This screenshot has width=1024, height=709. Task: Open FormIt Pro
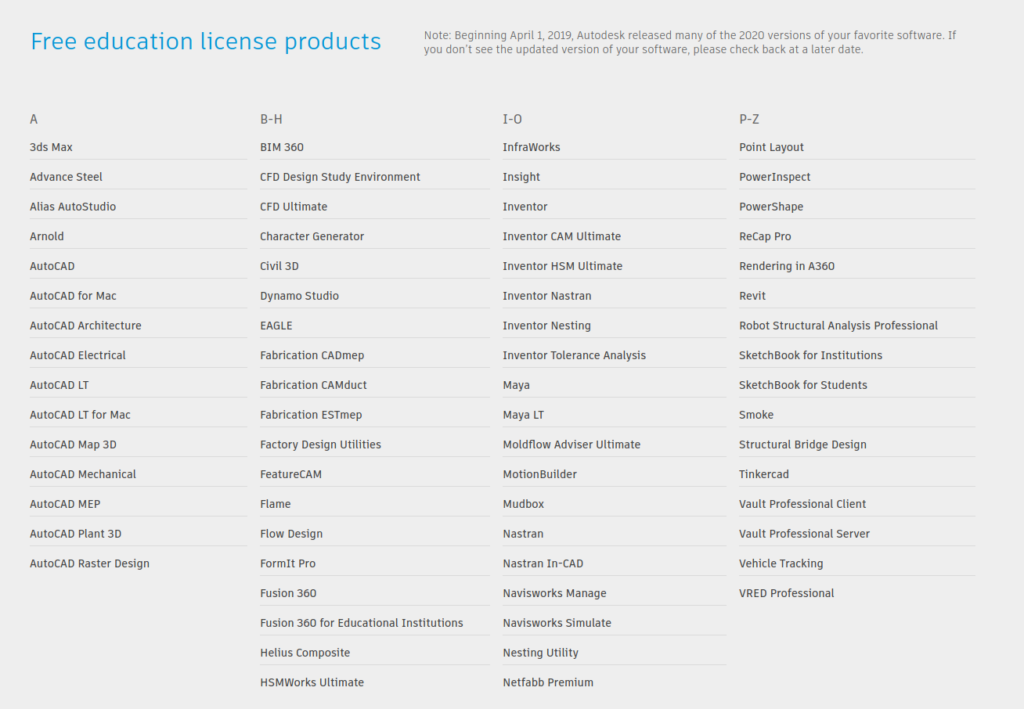tap(288, 563)
